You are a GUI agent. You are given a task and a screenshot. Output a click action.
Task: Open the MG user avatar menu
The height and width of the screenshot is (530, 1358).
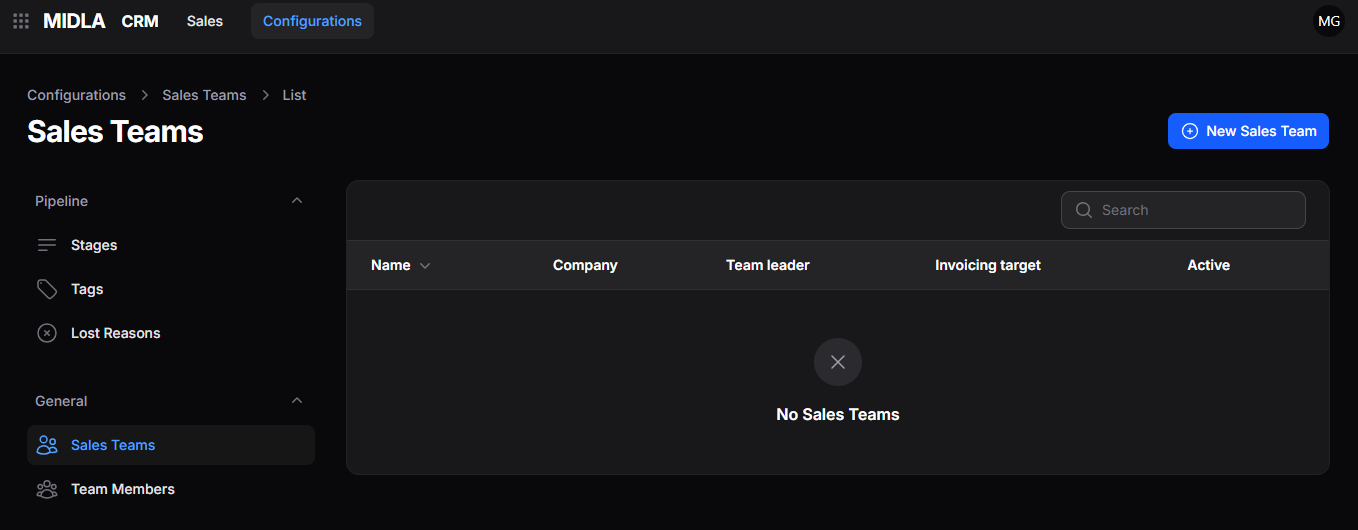(1329, 21)
